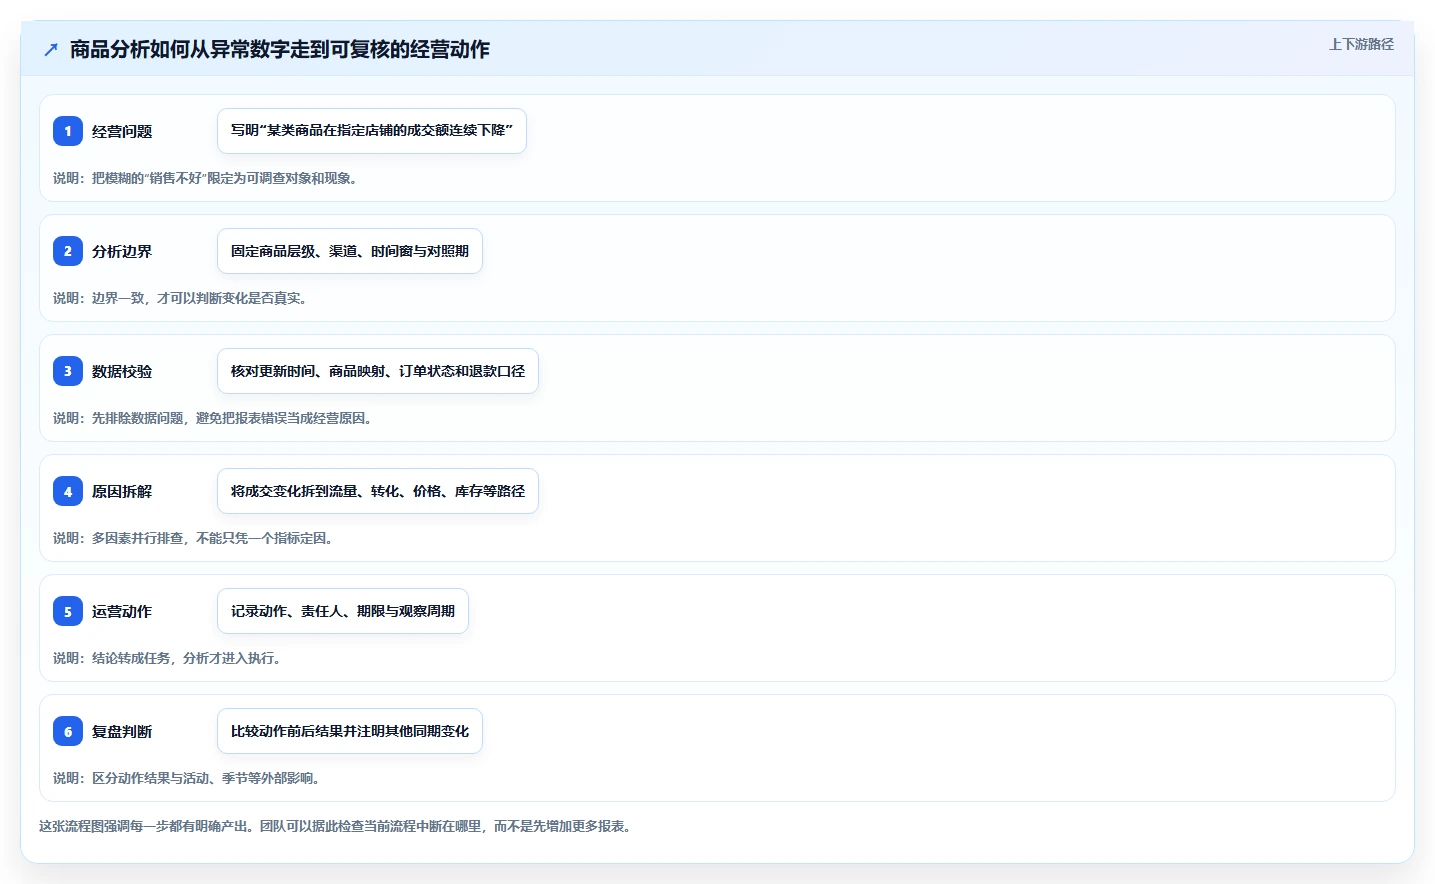This screenshot has width=1435, height=884.
Task: Select the 复盘判断 step label
Action: [122, 731]
